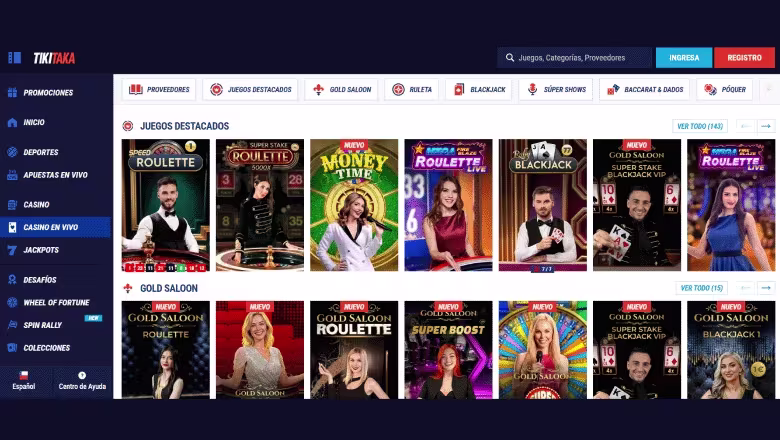Click the Casino sidebar icon
Image resolution: width=780 pixels, height=440 pixels.
pos(12,204)
